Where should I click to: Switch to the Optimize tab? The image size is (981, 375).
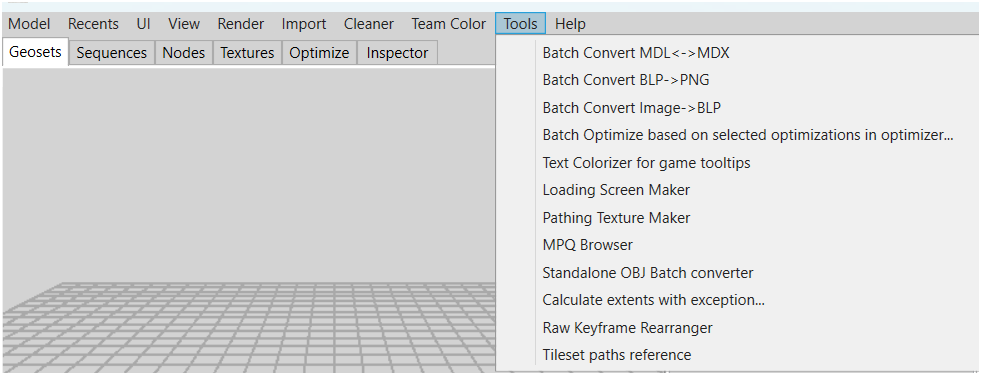(x=319, y=53)
